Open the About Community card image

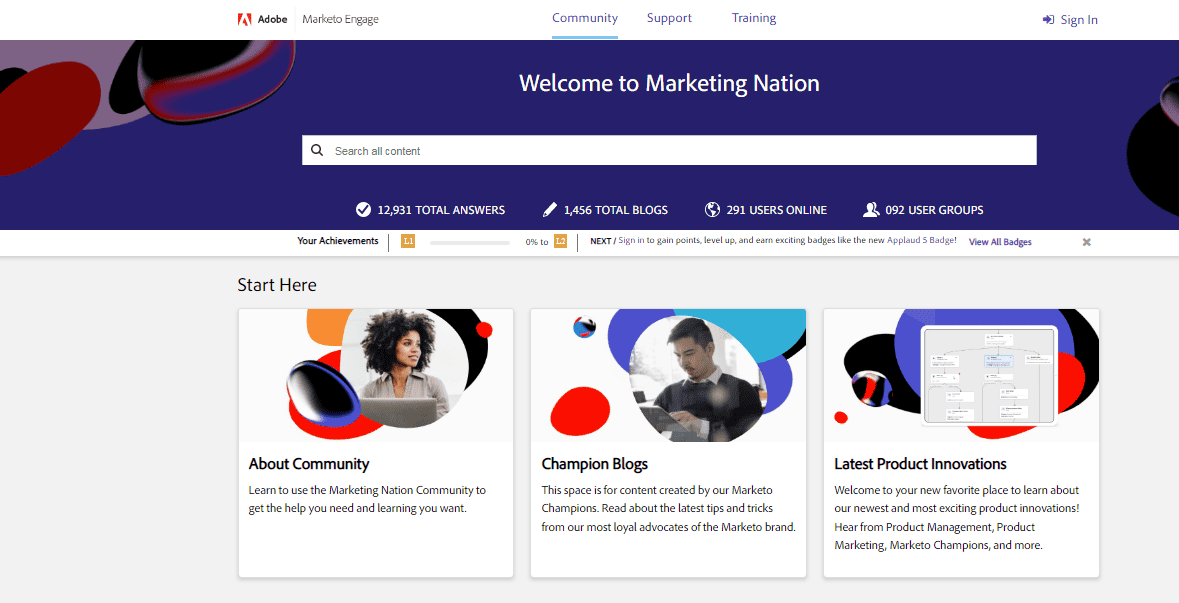376,375
